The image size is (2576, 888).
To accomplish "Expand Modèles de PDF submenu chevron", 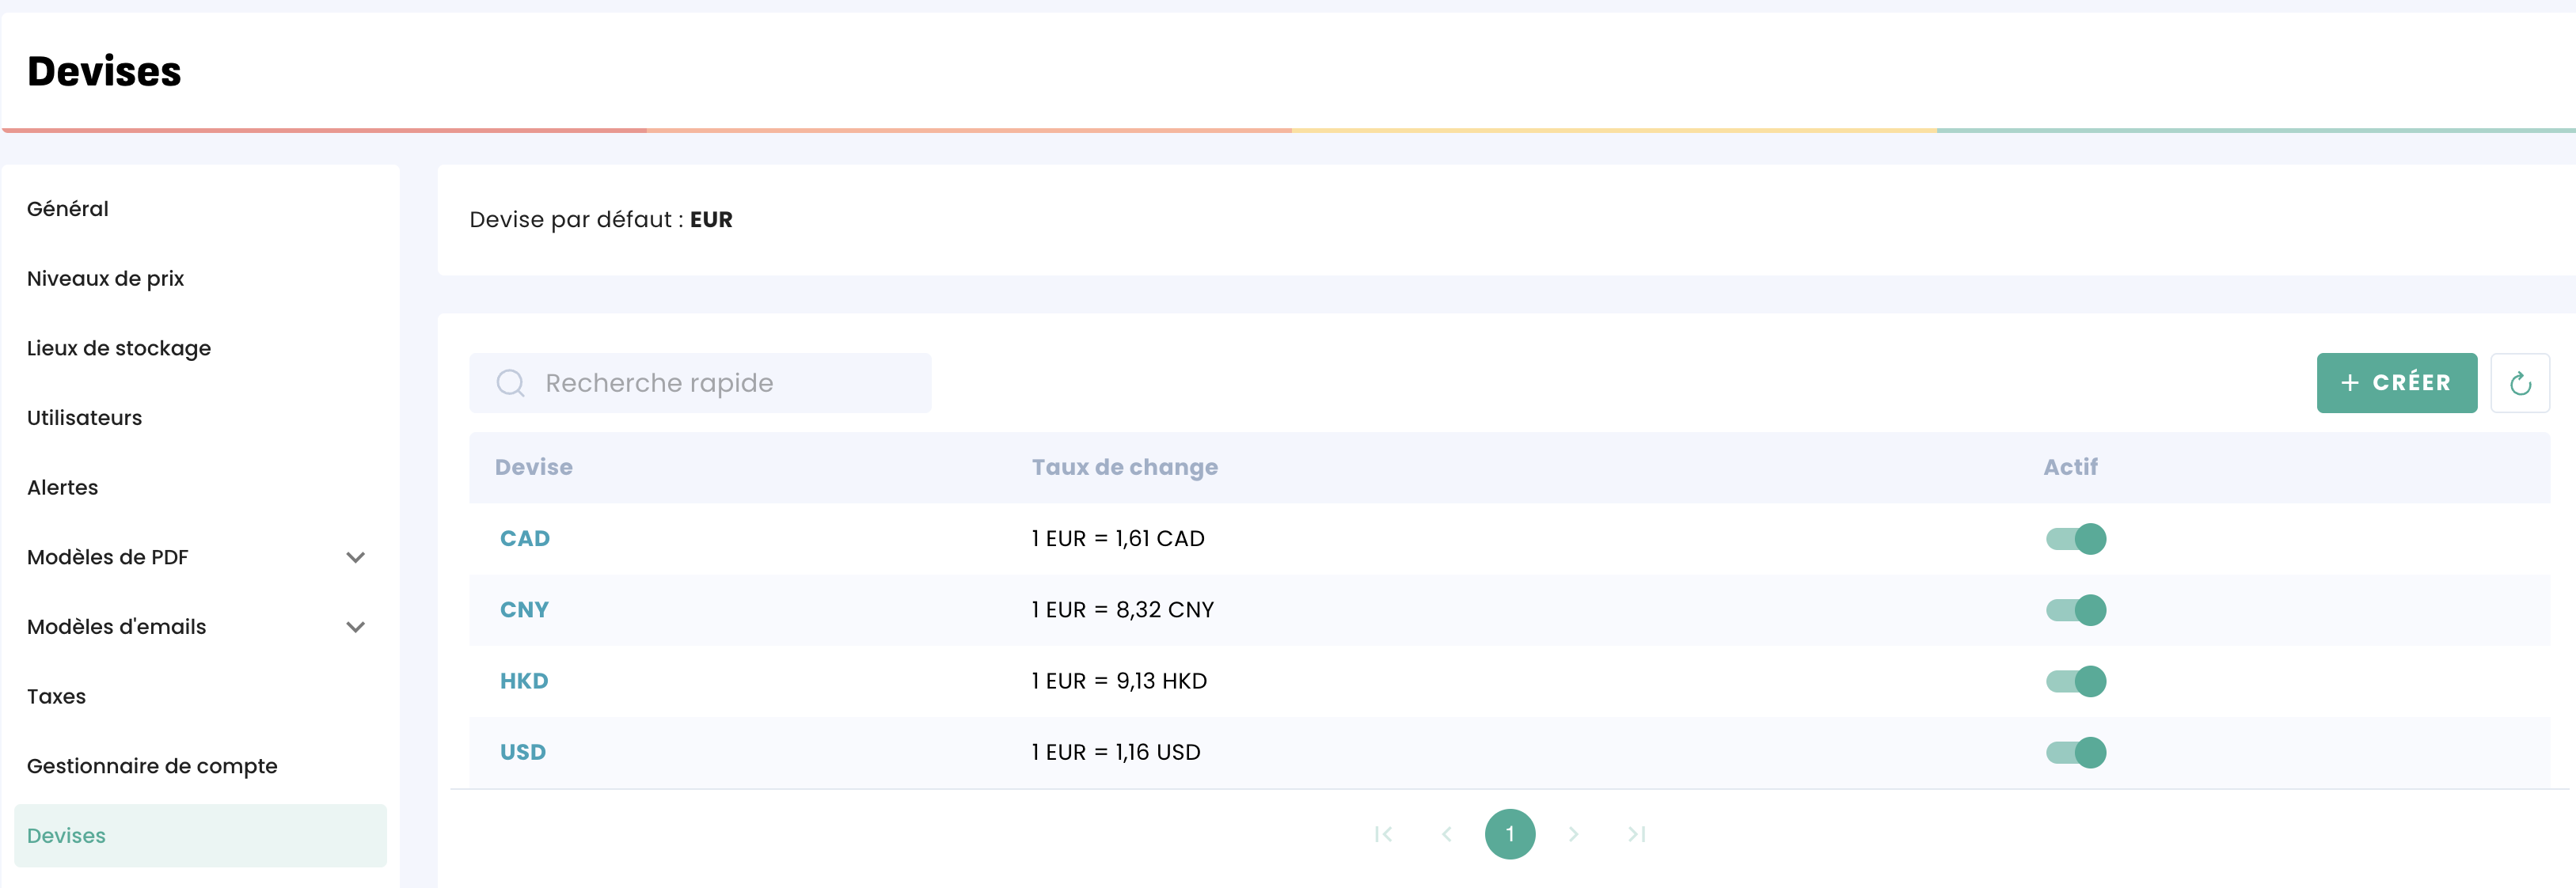I will [x=355, y=557].
